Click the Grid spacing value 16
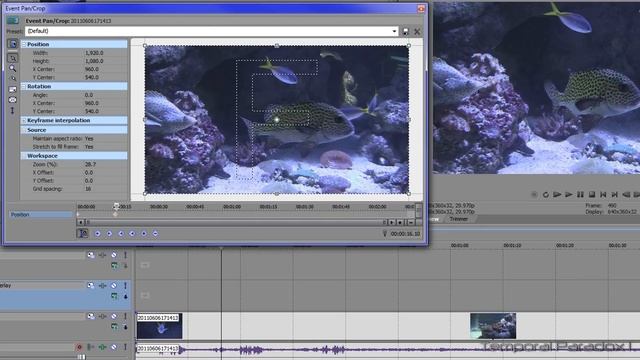Image resolution: width=640 pixels, height=360 pixels. 88,189
